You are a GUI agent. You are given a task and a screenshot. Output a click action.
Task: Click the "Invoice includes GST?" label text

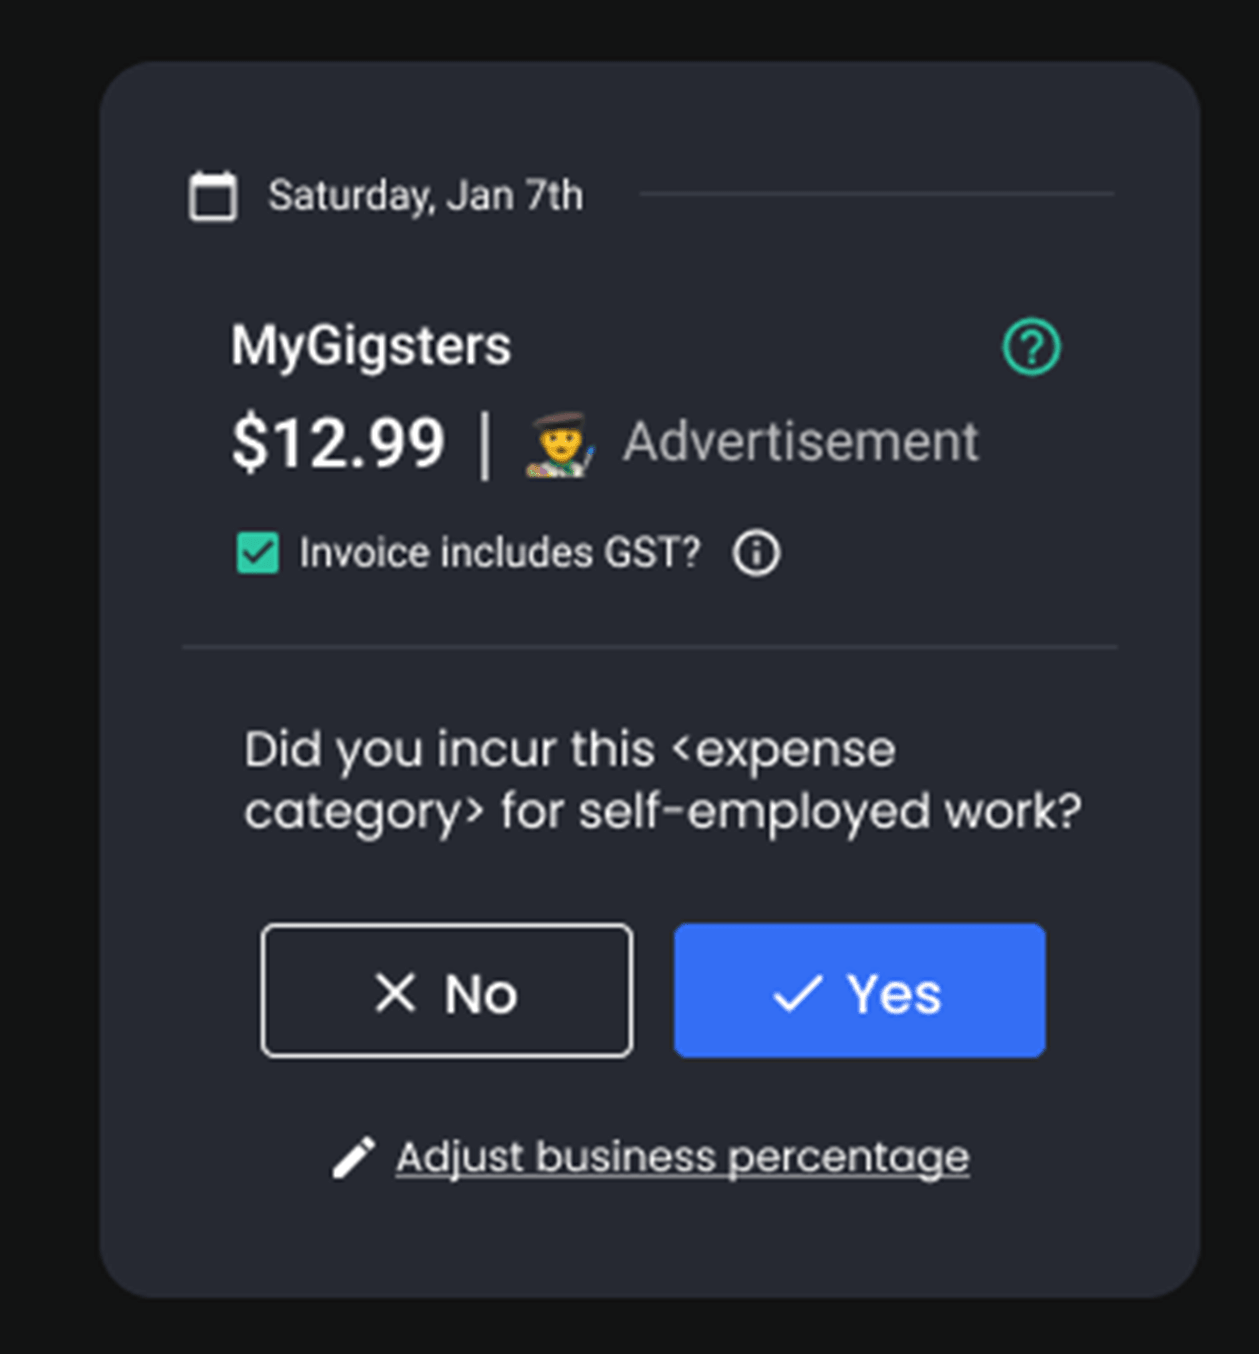(500, 553)
